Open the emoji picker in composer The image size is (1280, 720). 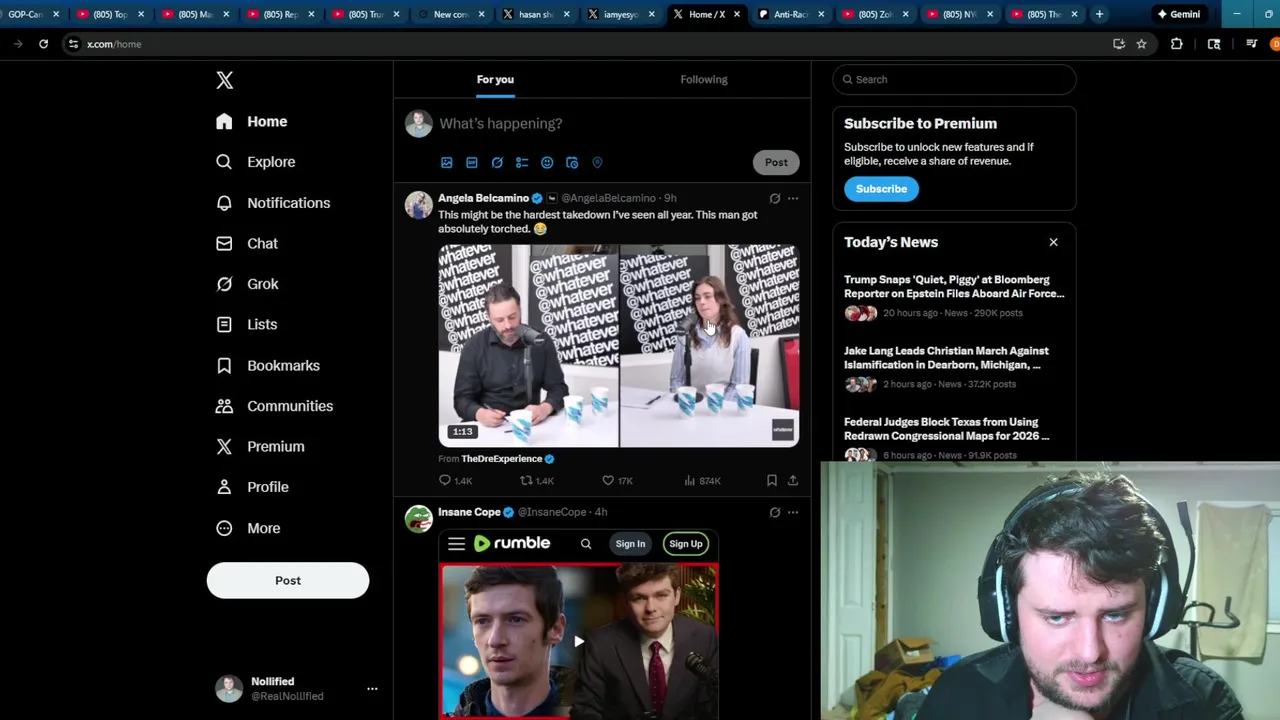547,162
